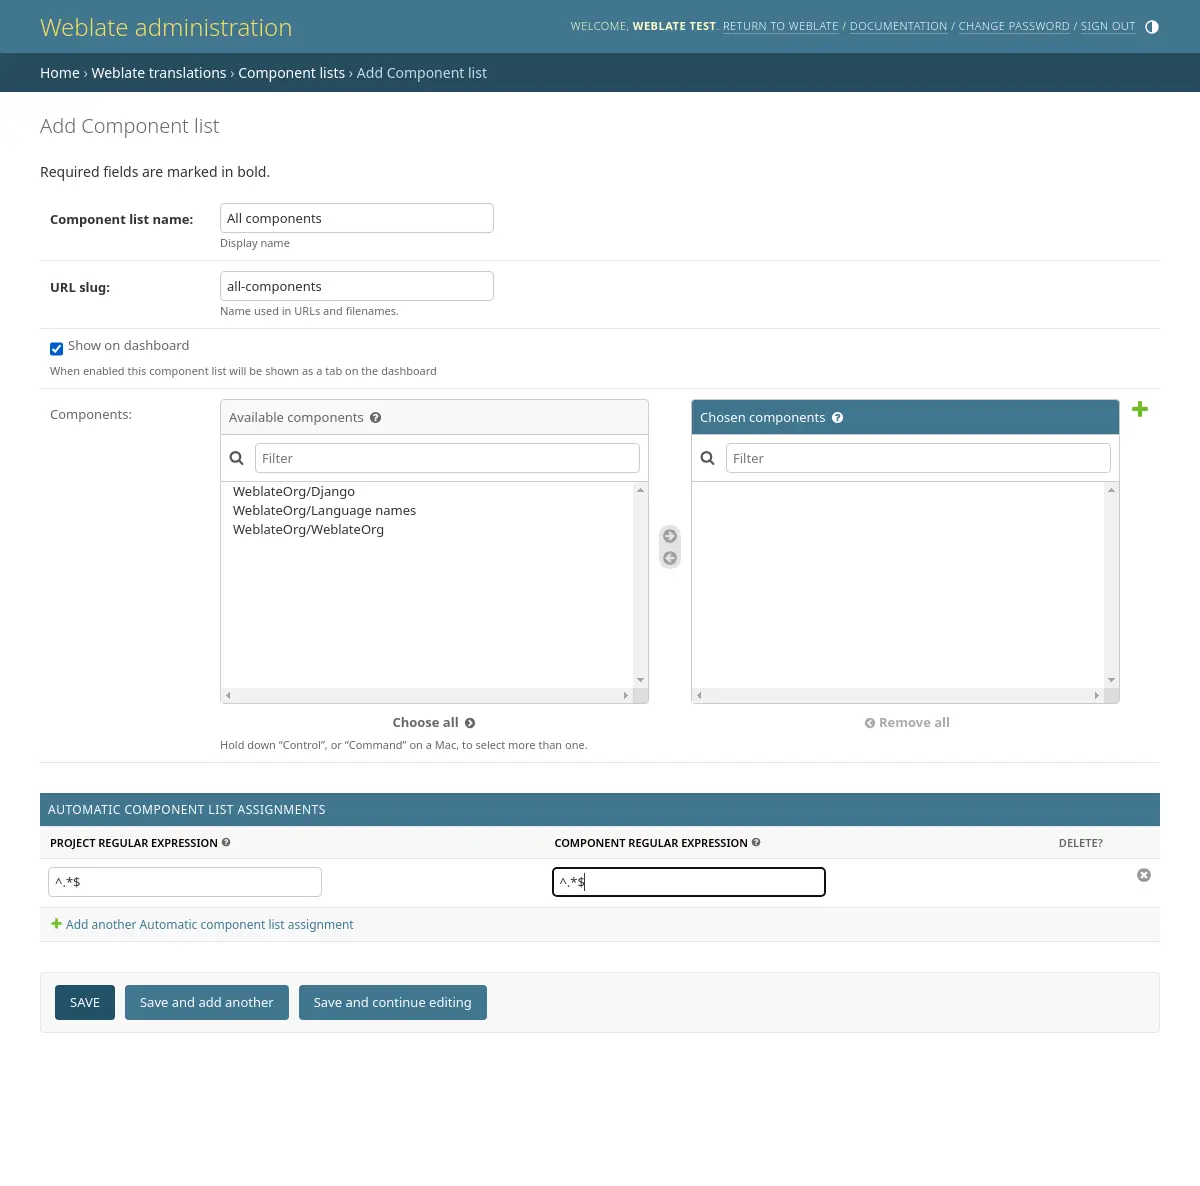Screen dimensions: 1200x1186
Task: Sign out of Weblate administration
Action: [x=1108, y=27]
